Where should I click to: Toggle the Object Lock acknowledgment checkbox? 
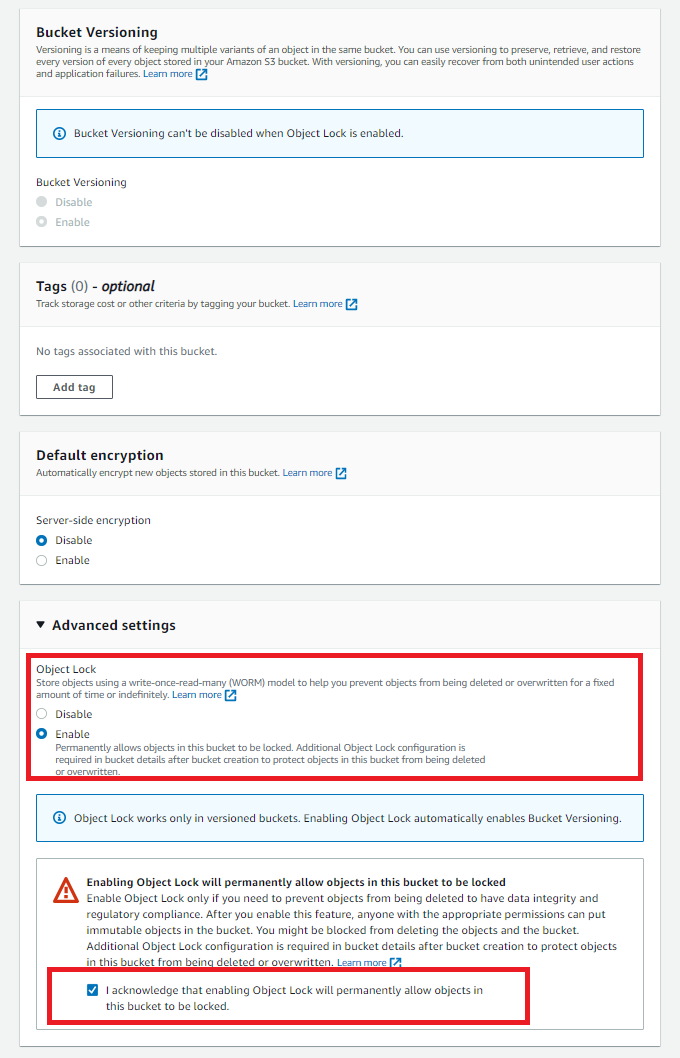click(x=92, y=990)
